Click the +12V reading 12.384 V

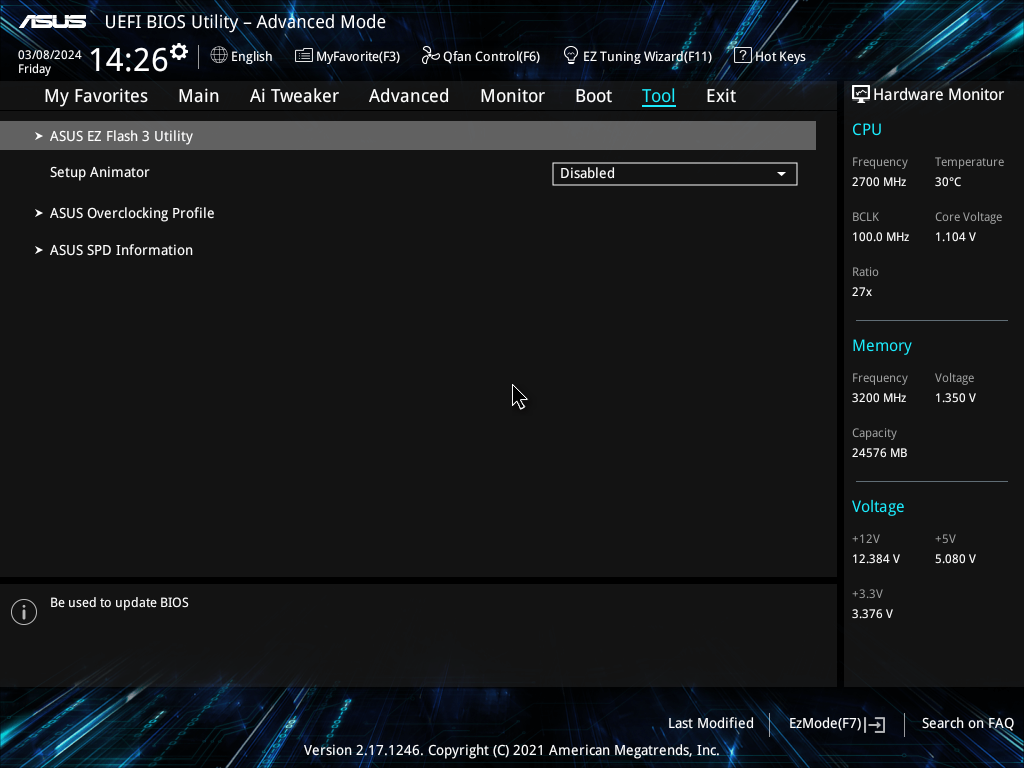click(x=876, y=559)
